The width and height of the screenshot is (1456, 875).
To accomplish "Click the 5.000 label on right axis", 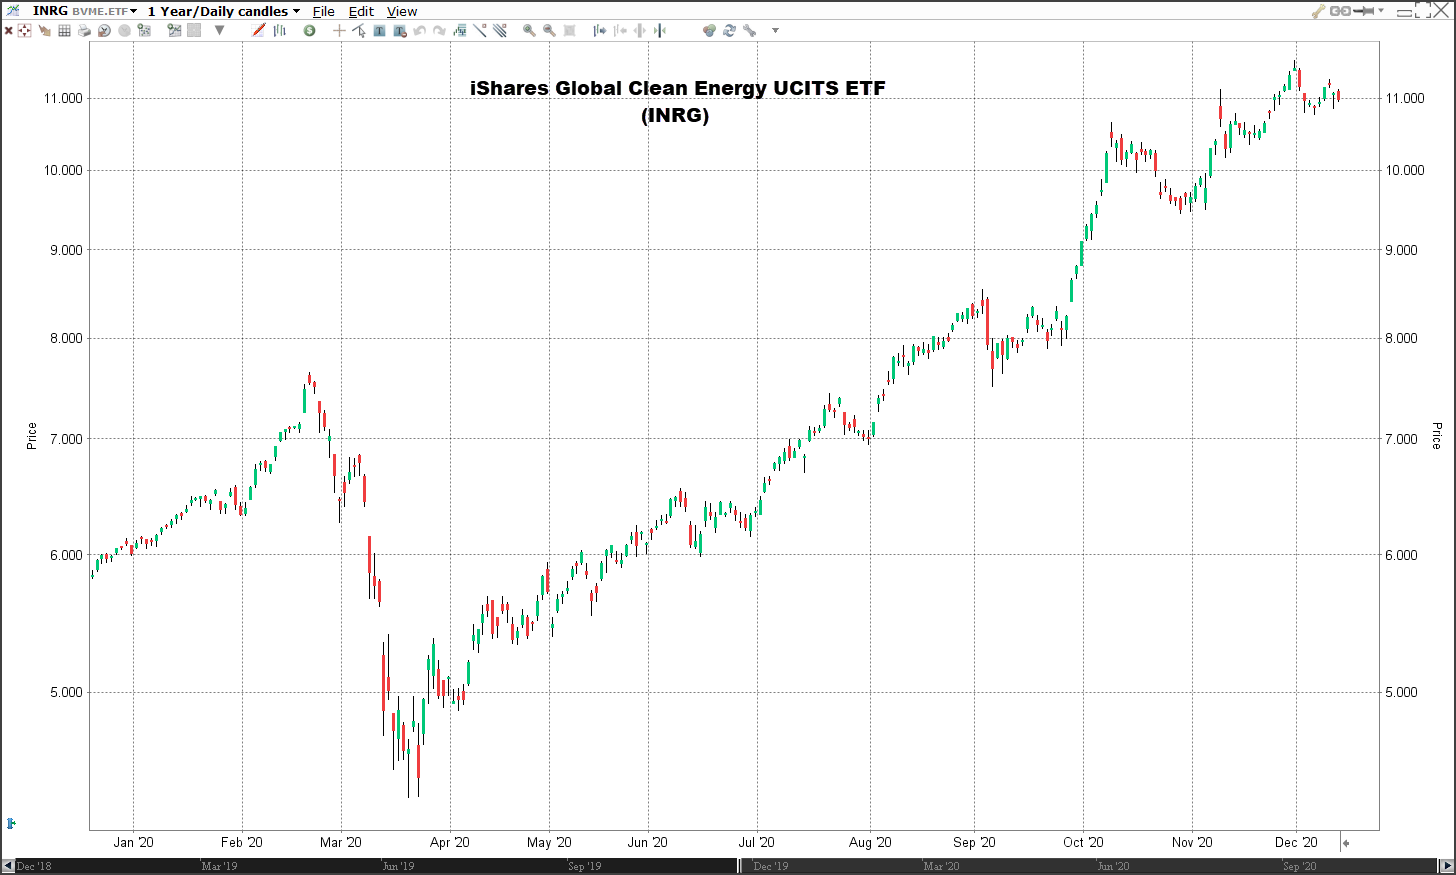I will pos(1401,692).
